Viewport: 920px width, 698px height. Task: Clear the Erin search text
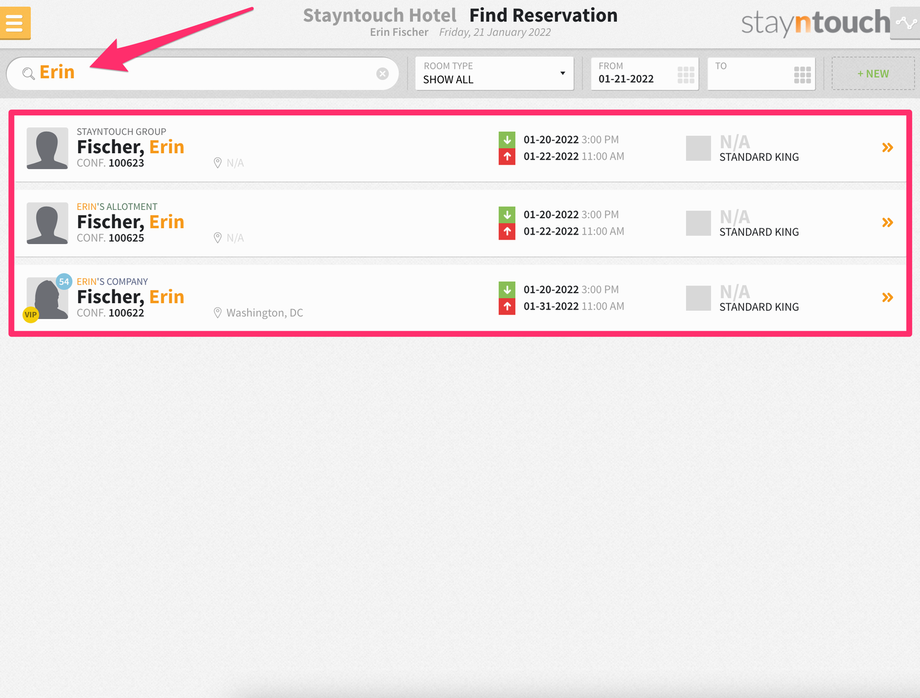point(383,73)
